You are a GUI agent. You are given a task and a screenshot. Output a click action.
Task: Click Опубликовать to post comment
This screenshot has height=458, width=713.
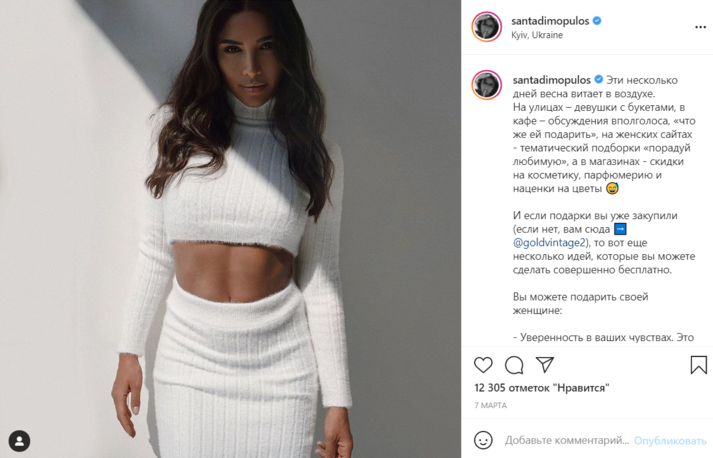[670, 441]
